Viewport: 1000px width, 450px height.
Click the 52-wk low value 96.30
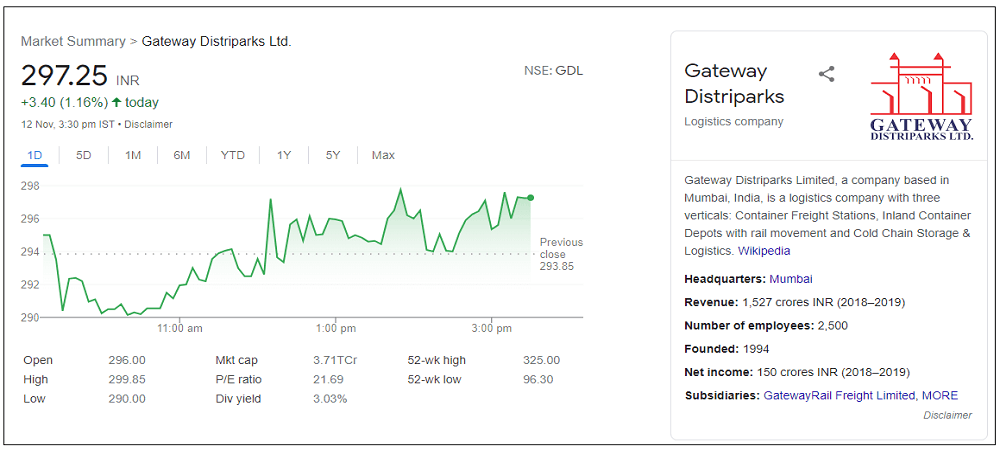(x=538, y=379)
